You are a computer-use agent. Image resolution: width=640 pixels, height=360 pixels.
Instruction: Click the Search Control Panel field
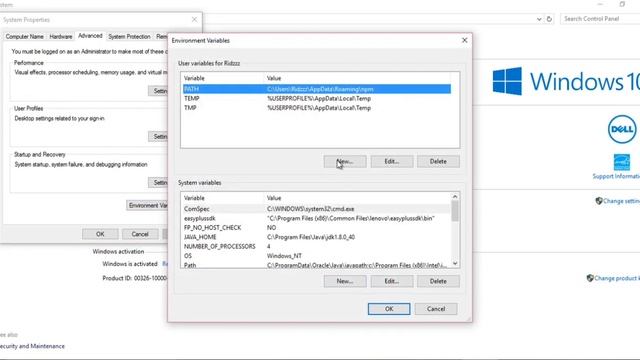[600, 19]
